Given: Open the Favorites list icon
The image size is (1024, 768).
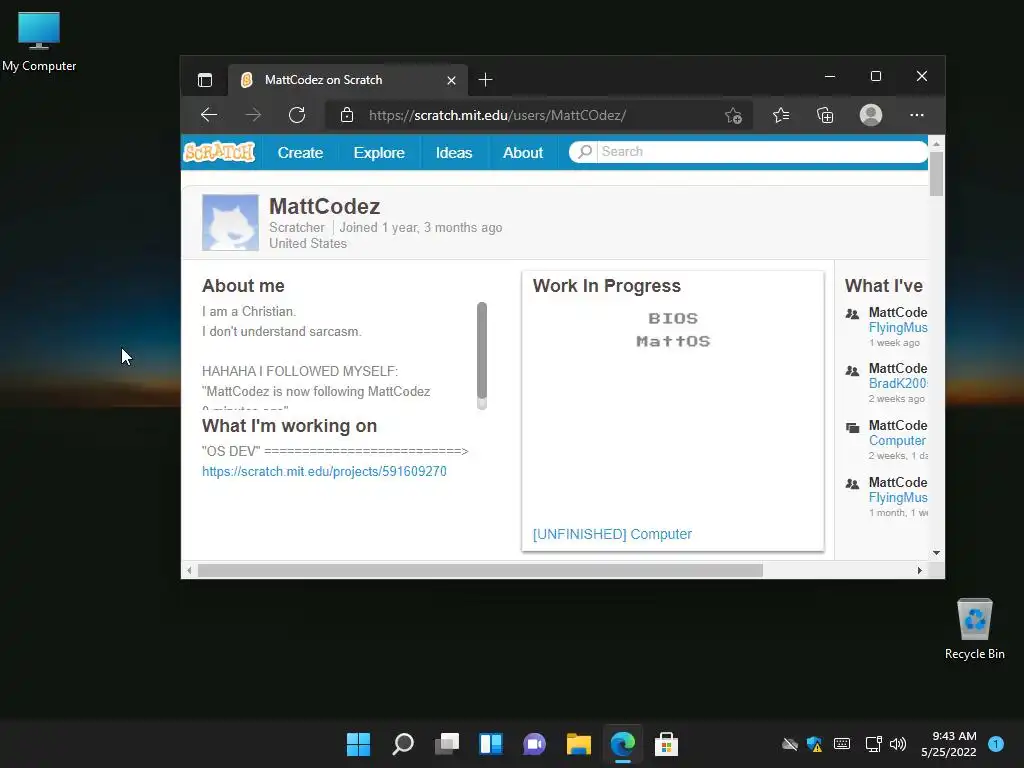Looking at the screenshot, I should click(781, 116).
